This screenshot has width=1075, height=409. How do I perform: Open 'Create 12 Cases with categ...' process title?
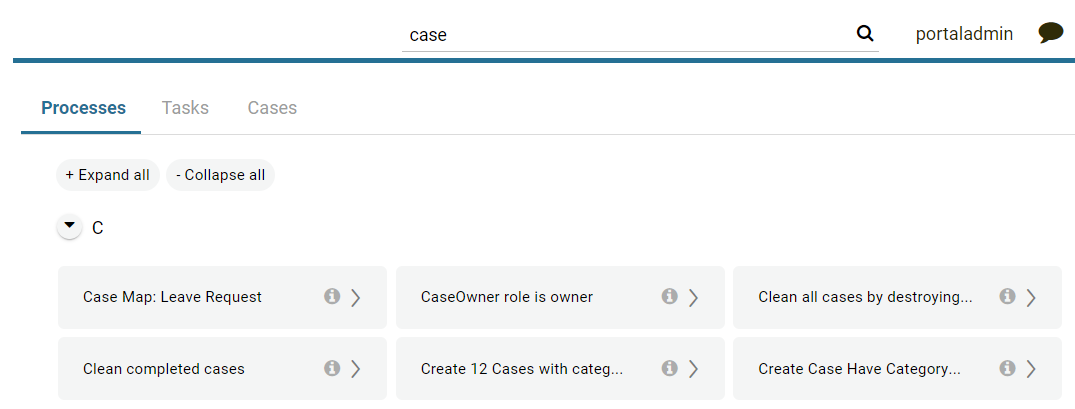point(522,369)
